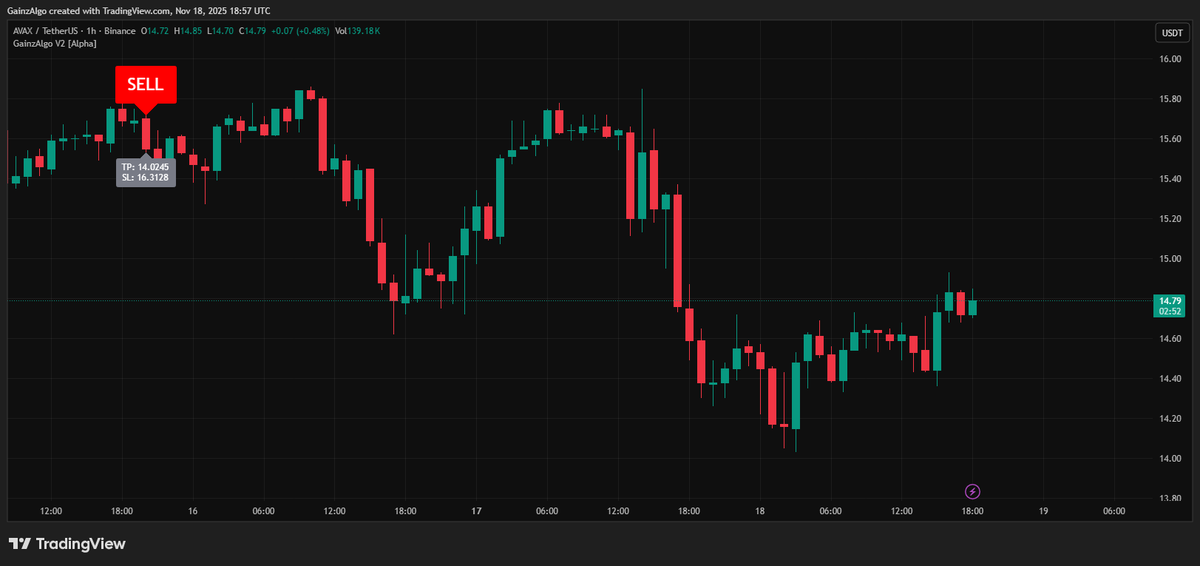Click the 13.80 price axis label
1200x566 pixels.
pos(1171,498)
